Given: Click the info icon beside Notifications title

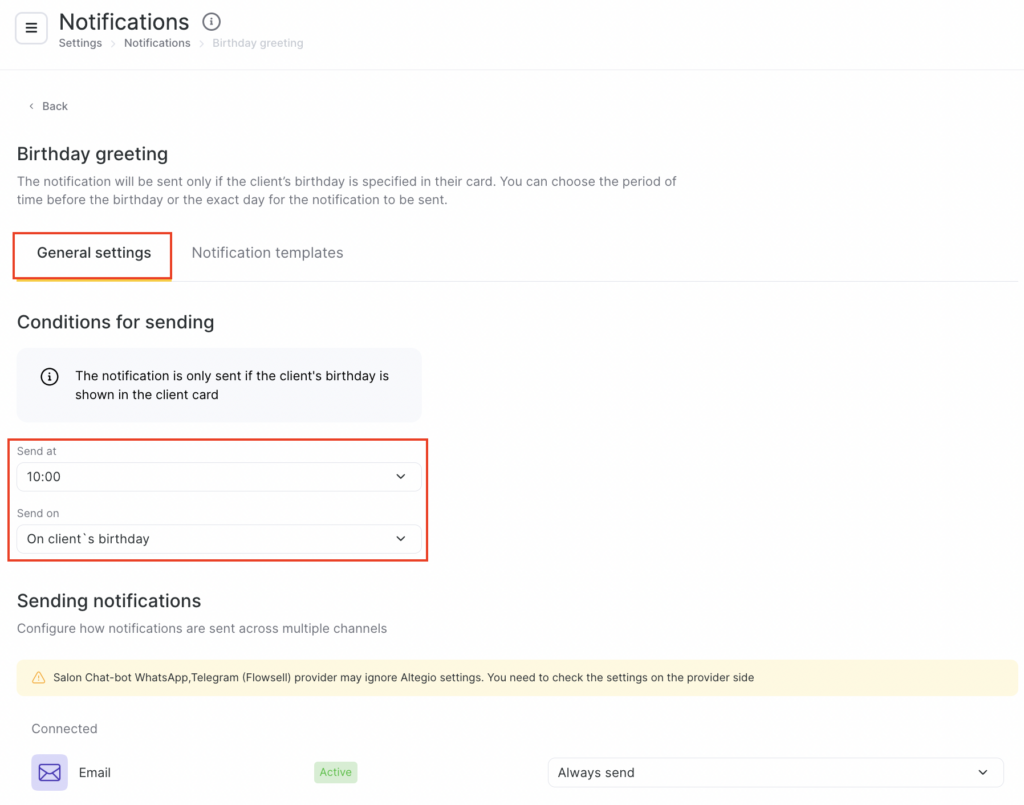Looking at the screenshot, I should pos(211,21).
